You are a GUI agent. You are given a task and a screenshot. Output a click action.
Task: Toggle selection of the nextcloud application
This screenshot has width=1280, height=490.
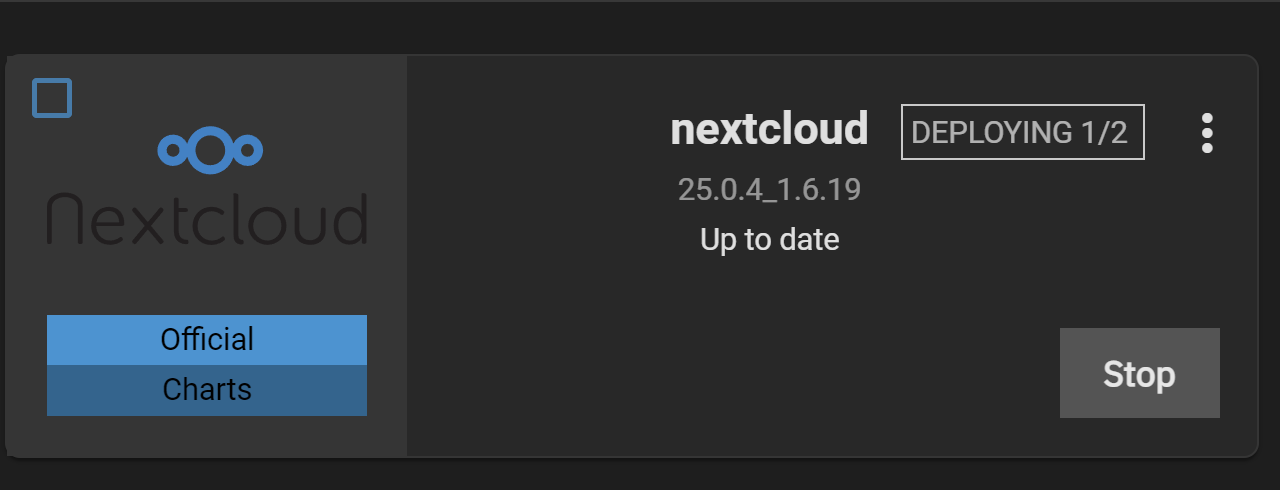pyautogui.click(x=52, y=98)
